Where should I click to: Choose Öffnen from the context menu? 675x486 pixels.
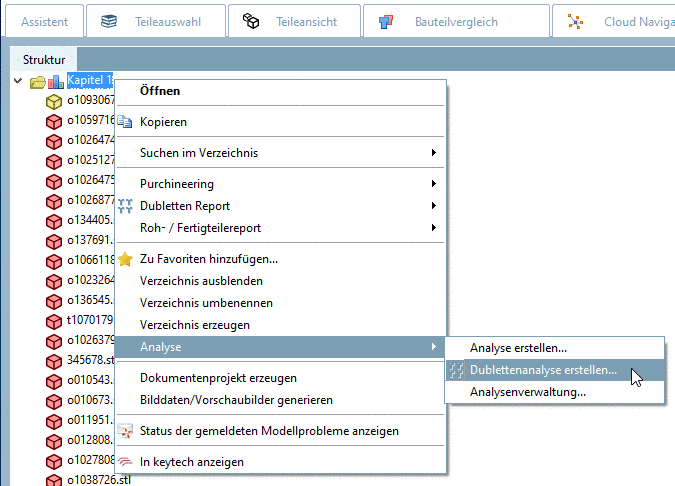160,91
